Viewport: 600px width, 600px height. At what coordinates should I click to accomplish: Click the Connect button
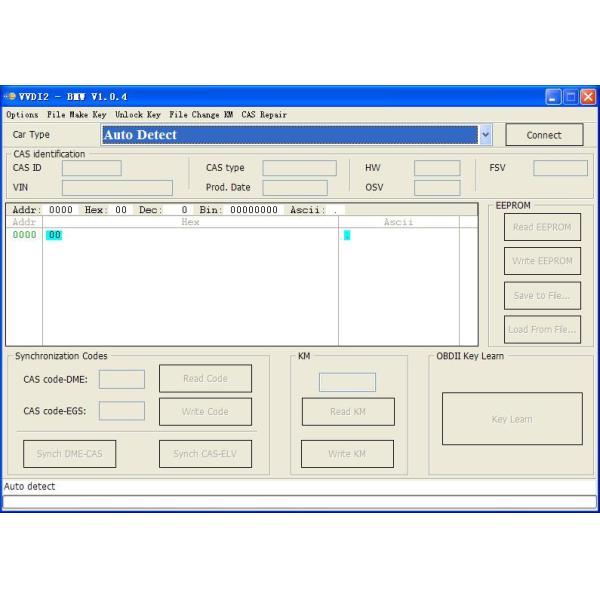tap(544, 135)
